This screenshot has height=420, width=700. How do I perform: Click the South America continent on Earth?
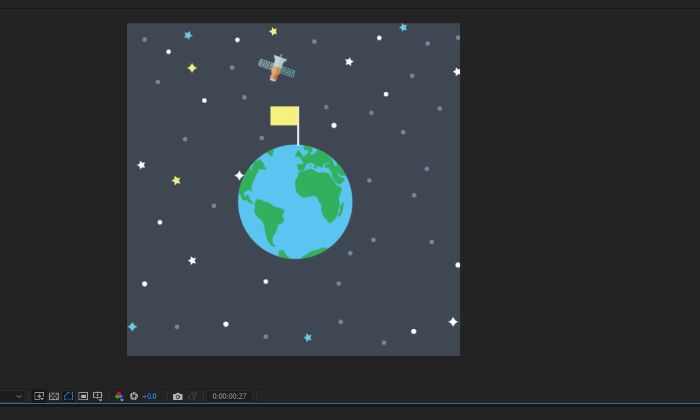269,221
